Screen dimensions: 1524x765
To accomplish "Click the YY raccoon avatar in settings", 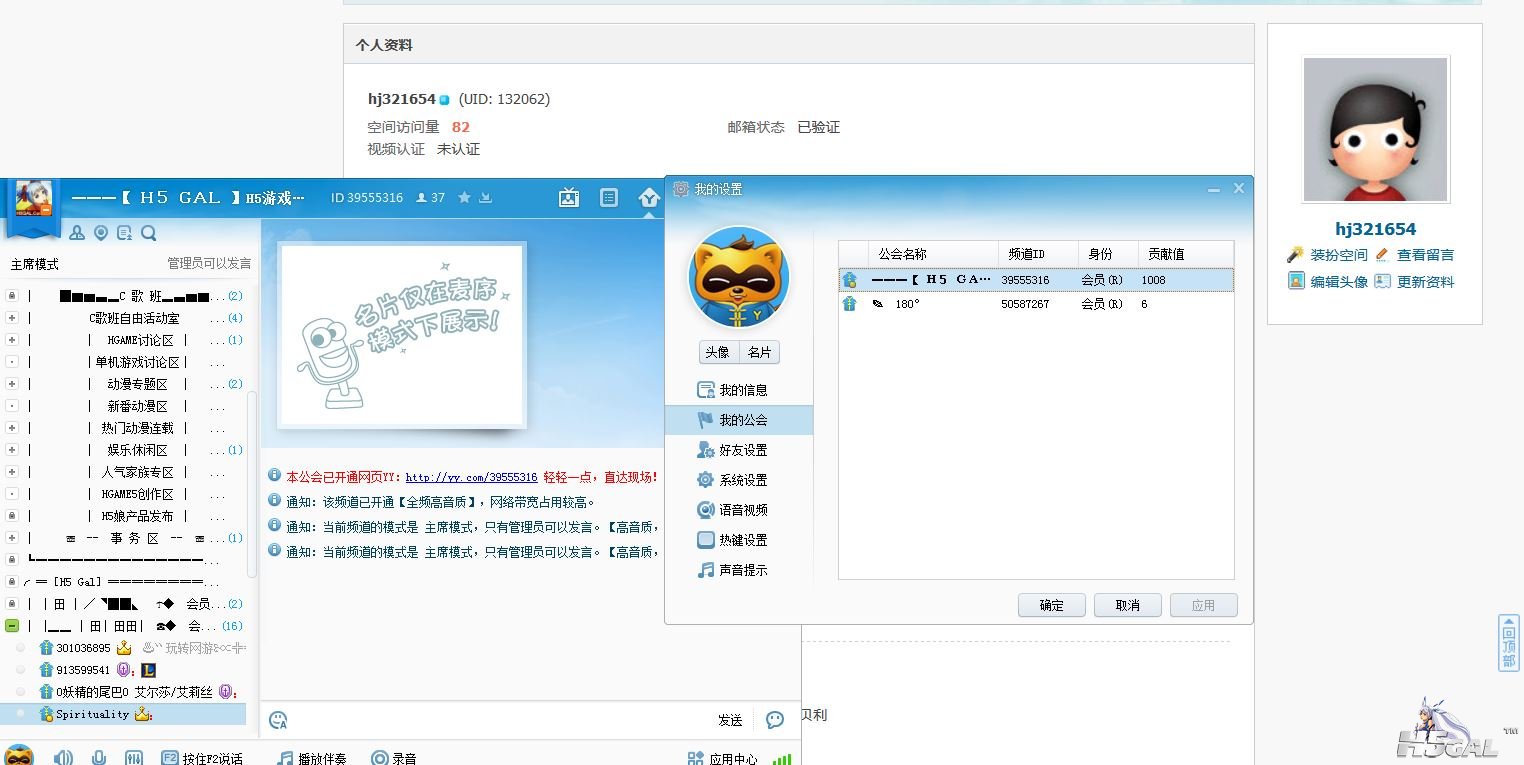I will [739, 278].
